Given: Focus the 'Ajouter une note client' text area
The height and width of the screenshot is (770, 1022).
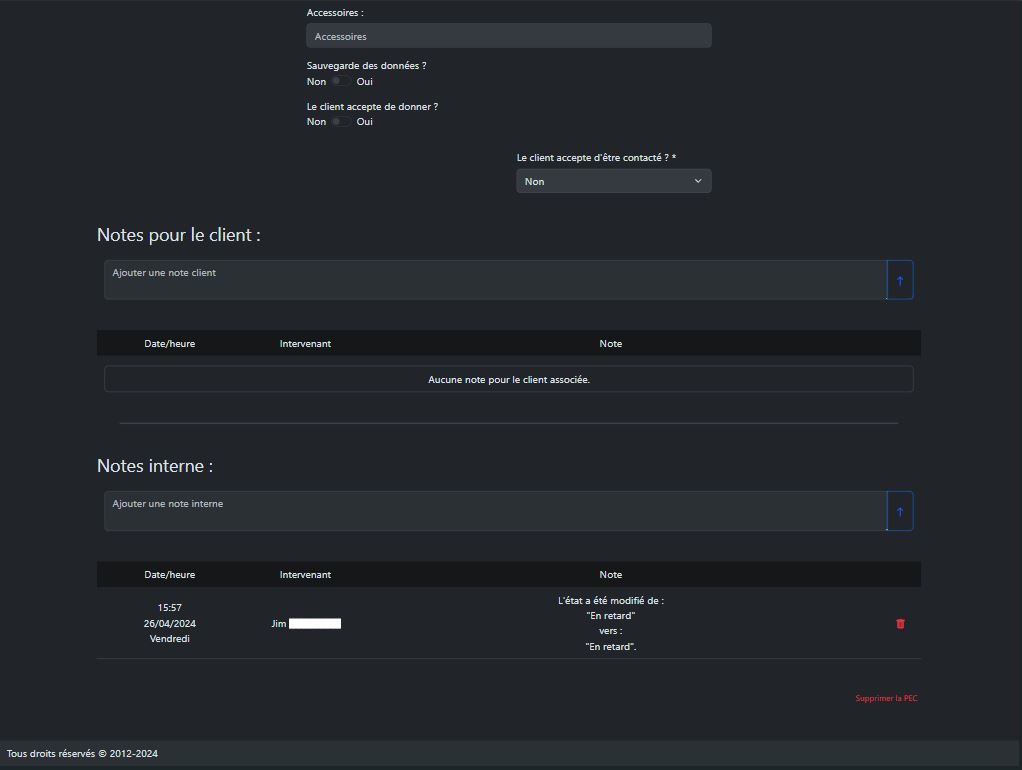Looking at the screenshot, I should [x=495, y=280].
